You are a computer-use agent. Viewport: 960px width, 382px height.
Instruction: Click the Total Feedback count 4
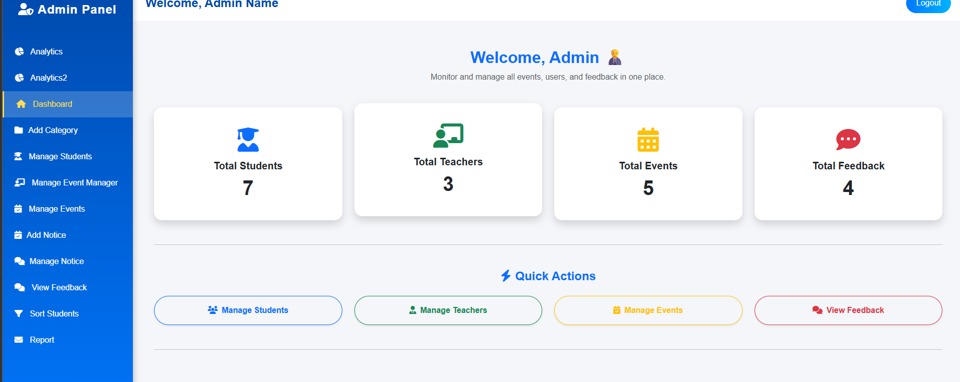[848, 188]
